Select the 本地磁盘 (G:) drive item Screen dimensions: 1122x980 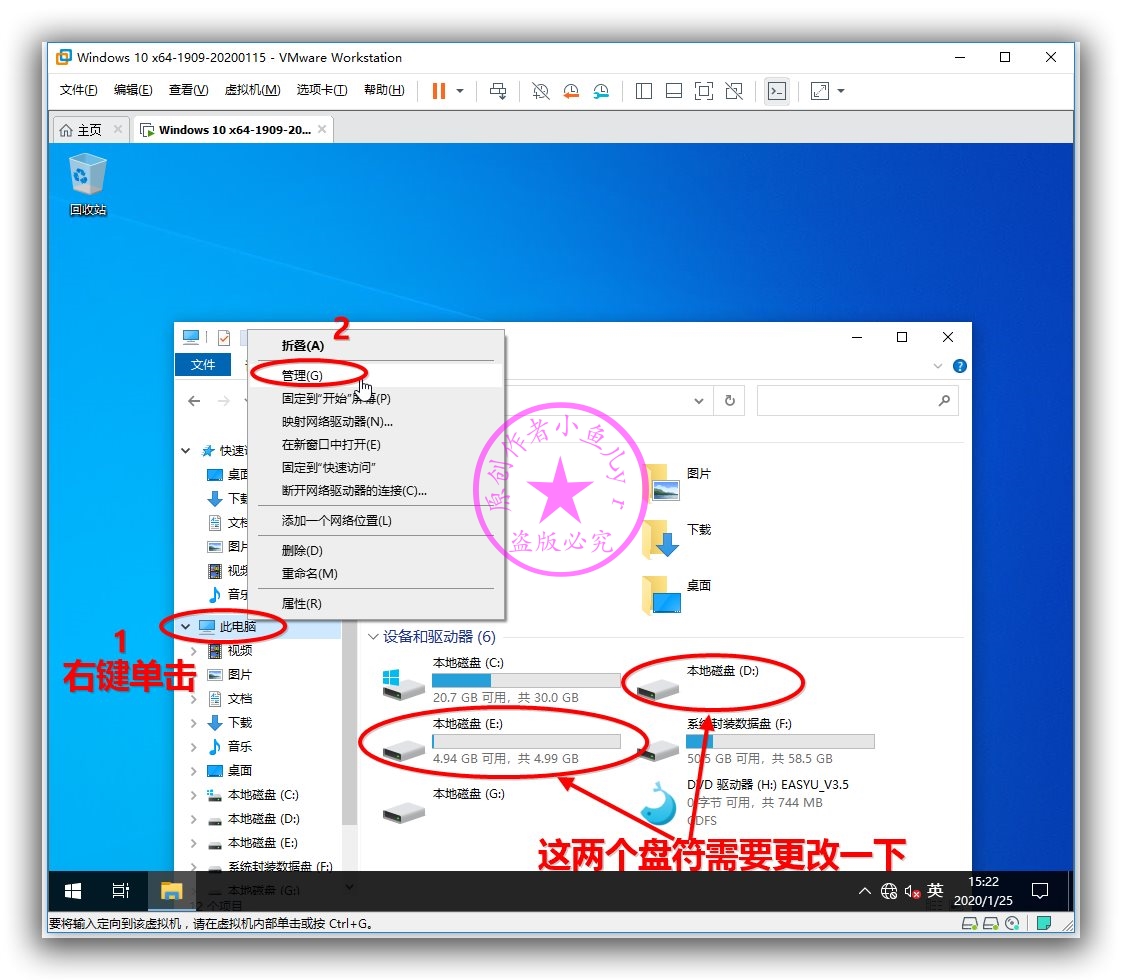[444, 807]
